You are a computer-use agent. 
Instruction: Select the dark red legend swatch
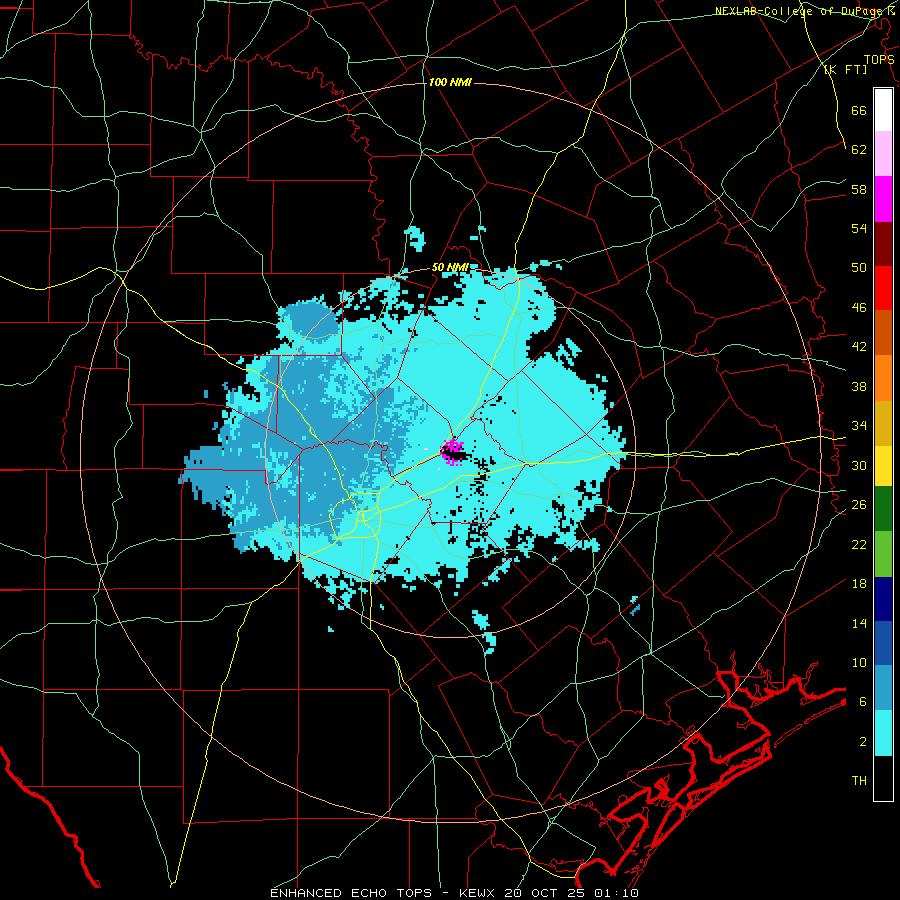[x=883, y=243]
